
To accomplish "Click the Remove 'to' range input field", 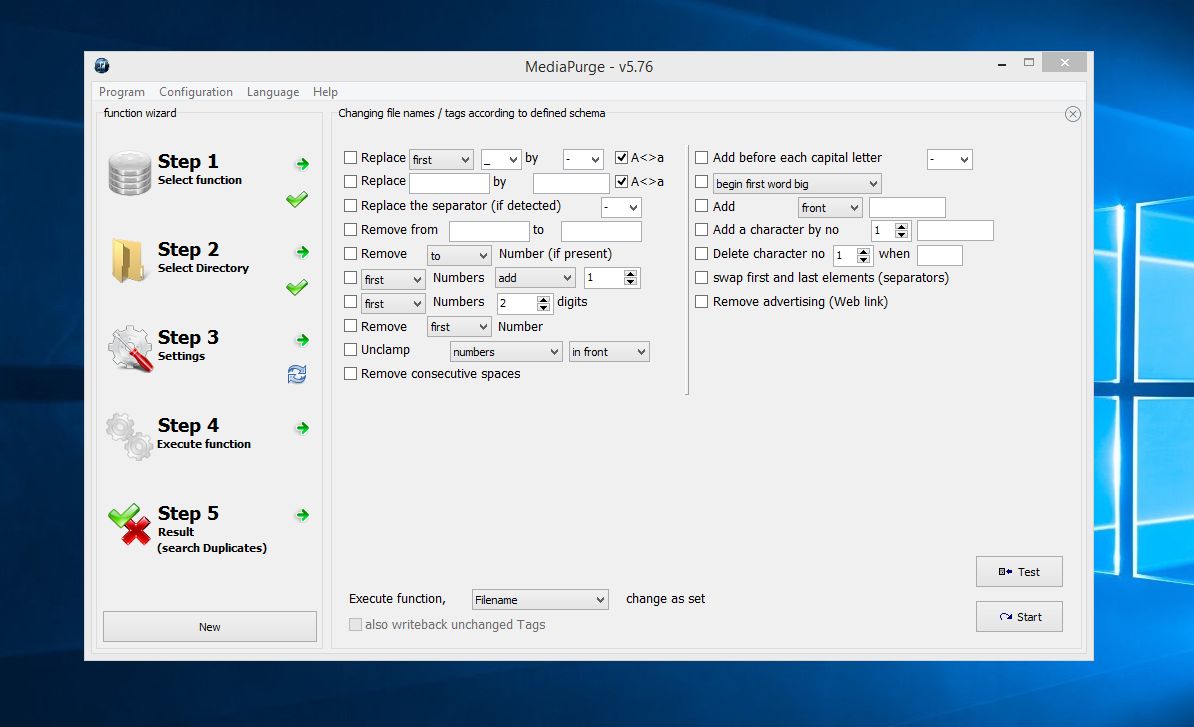I will pos(602,231).
